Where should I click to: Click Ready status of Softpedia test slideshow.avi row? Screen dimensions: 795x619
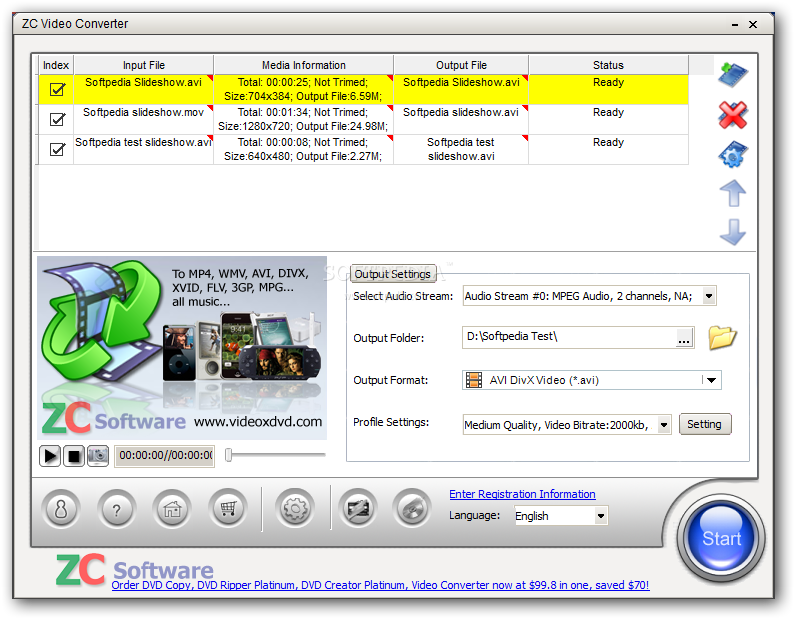(x=608, y=149)
